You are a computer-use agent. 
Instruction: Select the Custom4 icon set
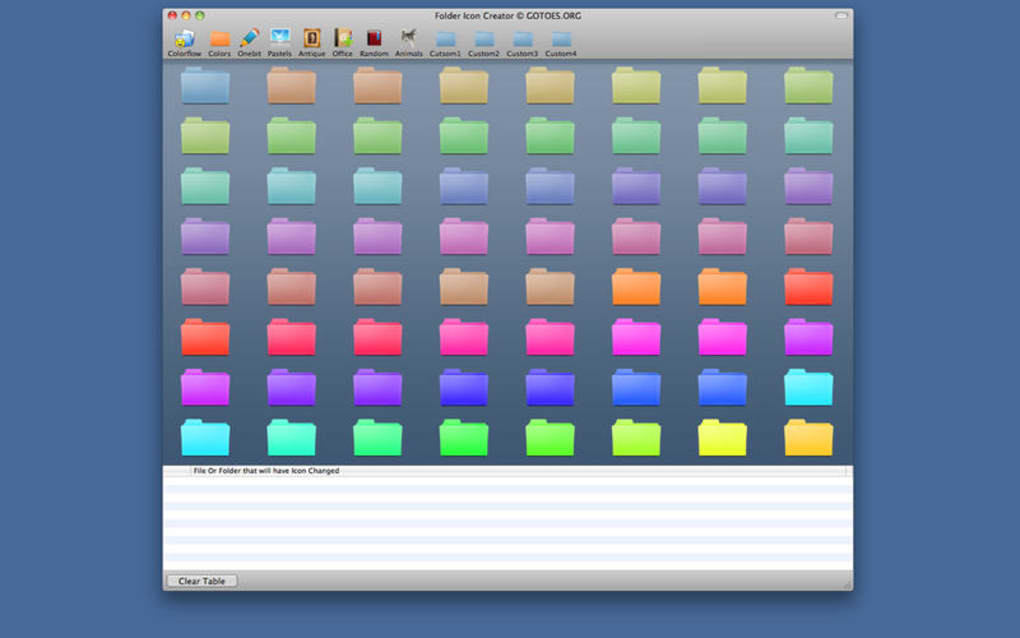pyautogui.click(x=560, y=38)
